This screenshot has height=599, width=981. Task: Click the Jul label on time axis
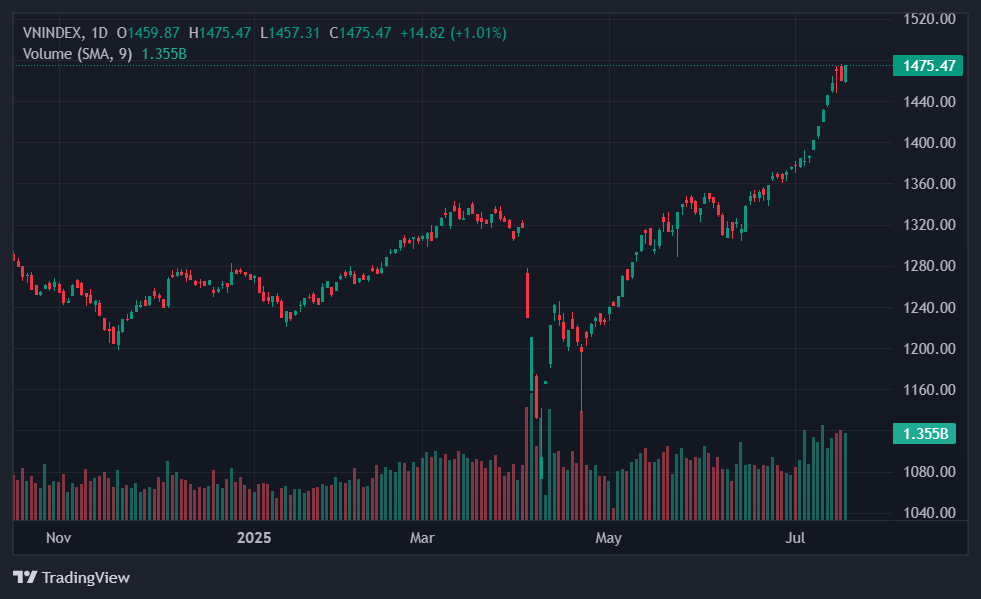(x=795, y=538)
